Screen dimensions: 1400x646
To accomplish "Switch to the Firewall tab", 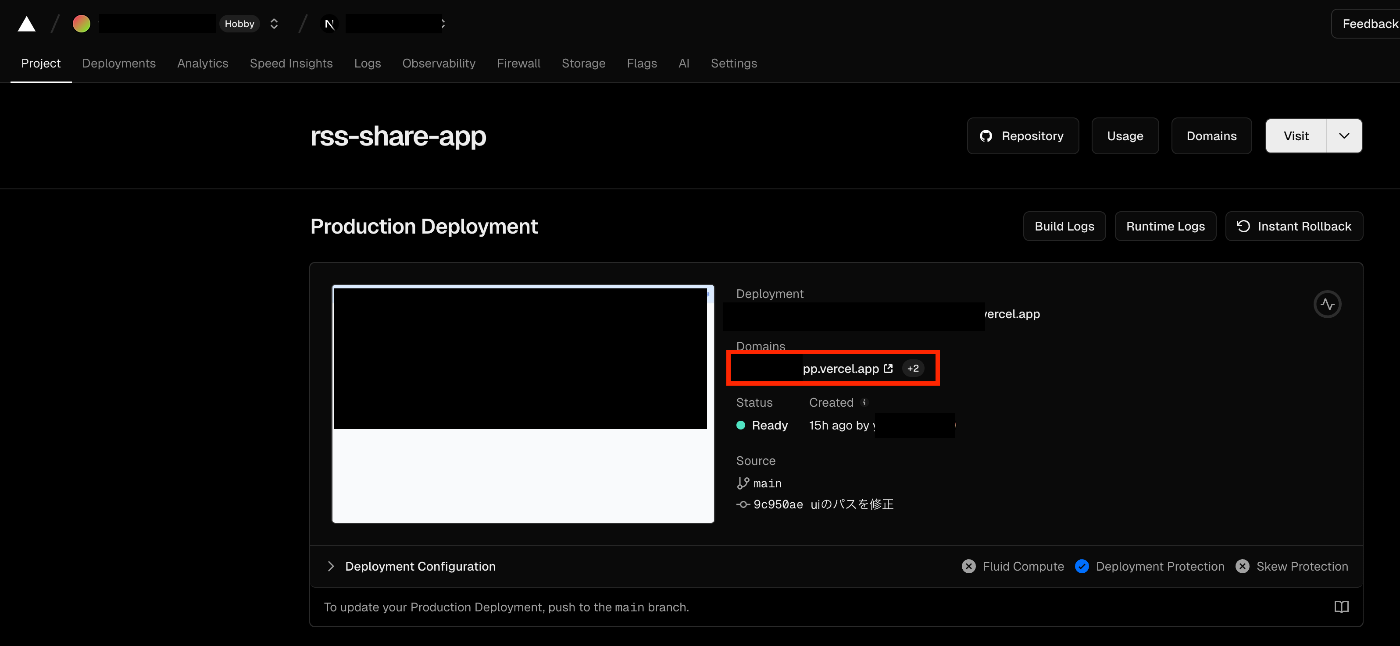I will click(518, 63).
